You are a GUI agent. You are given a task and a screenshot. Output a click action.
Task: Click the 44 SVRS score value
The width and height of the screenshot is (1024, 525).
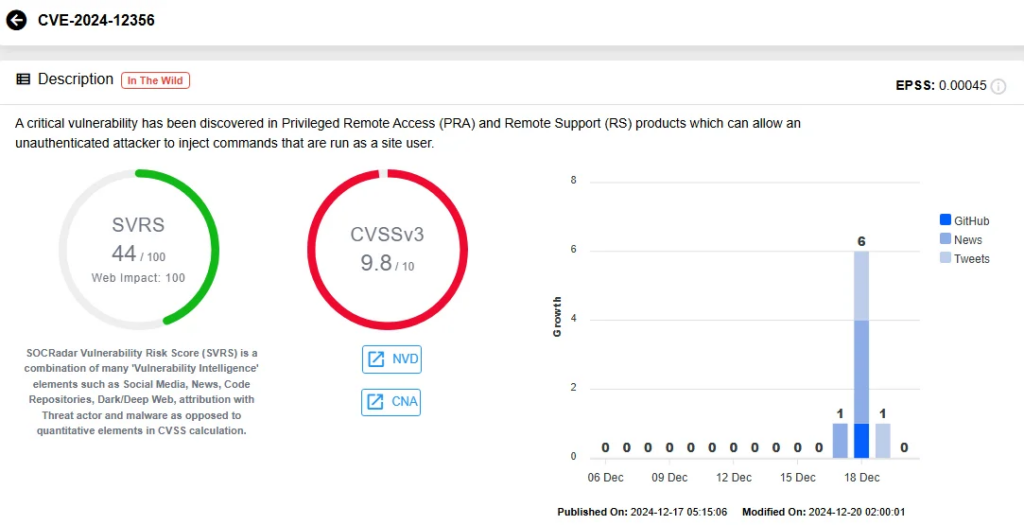tap(124, 253)
